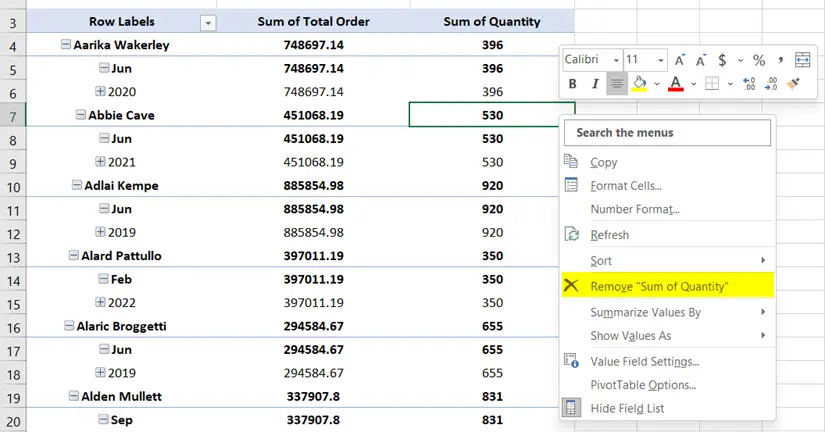
Task: Click the decrease decimal icon
Action: (771, 84)
